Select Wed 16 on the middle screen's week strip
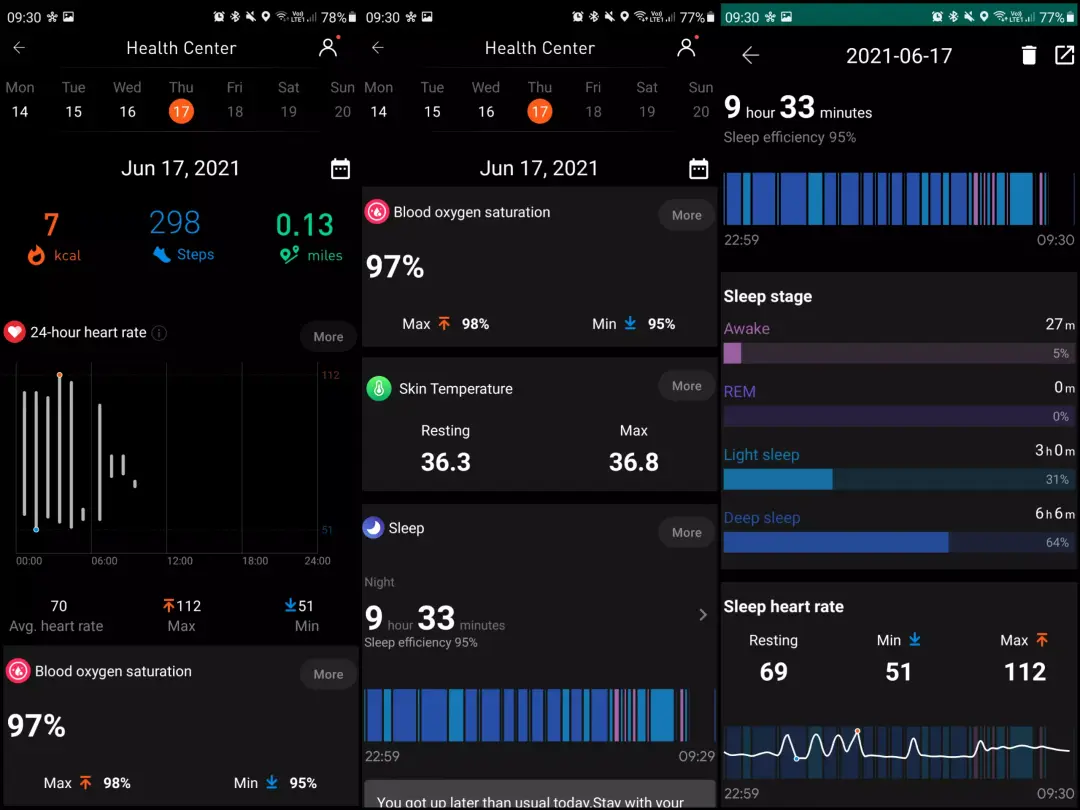 pos(486,100)
